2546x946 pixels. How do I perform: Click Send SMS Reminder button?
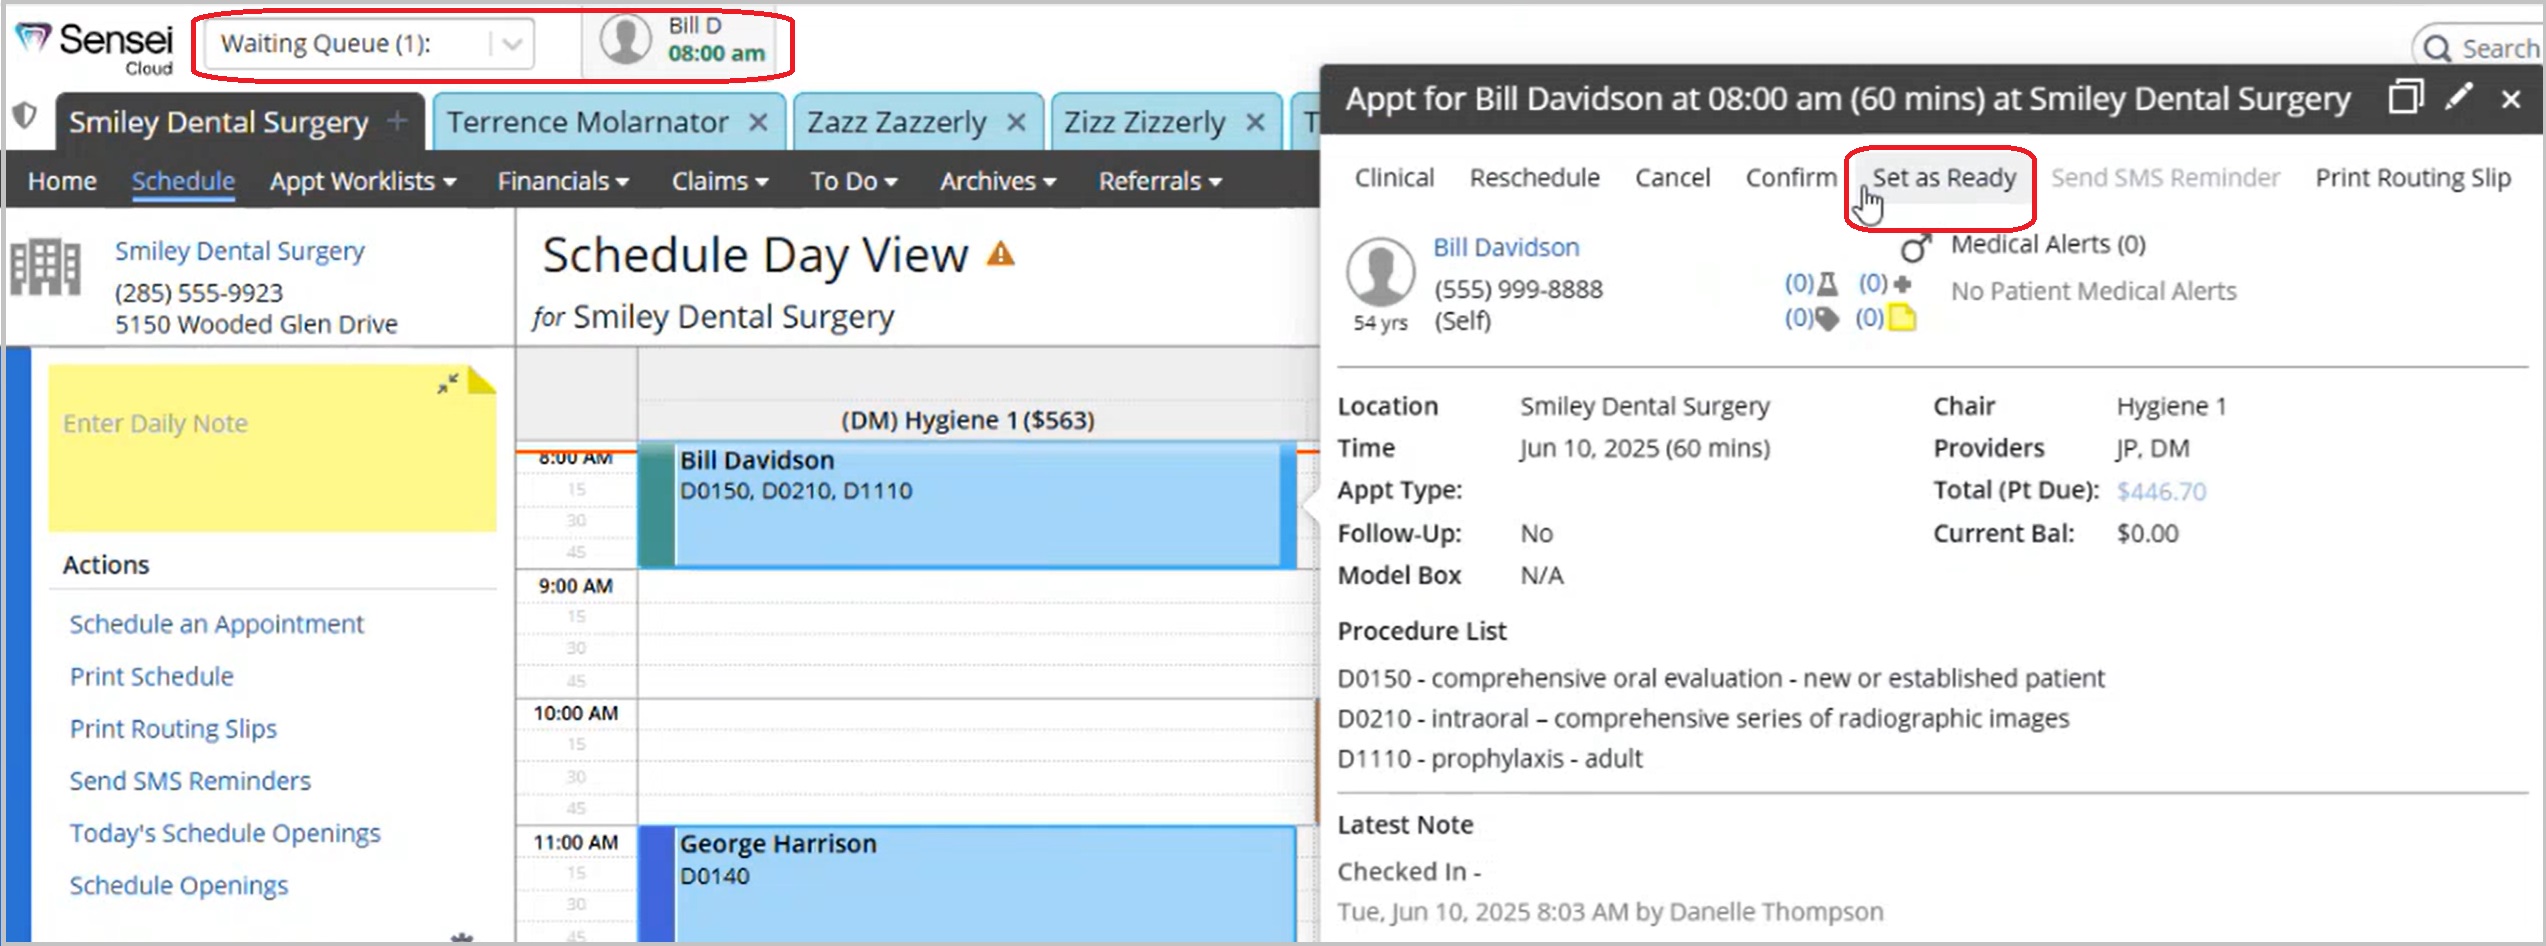pos(2165,178)
